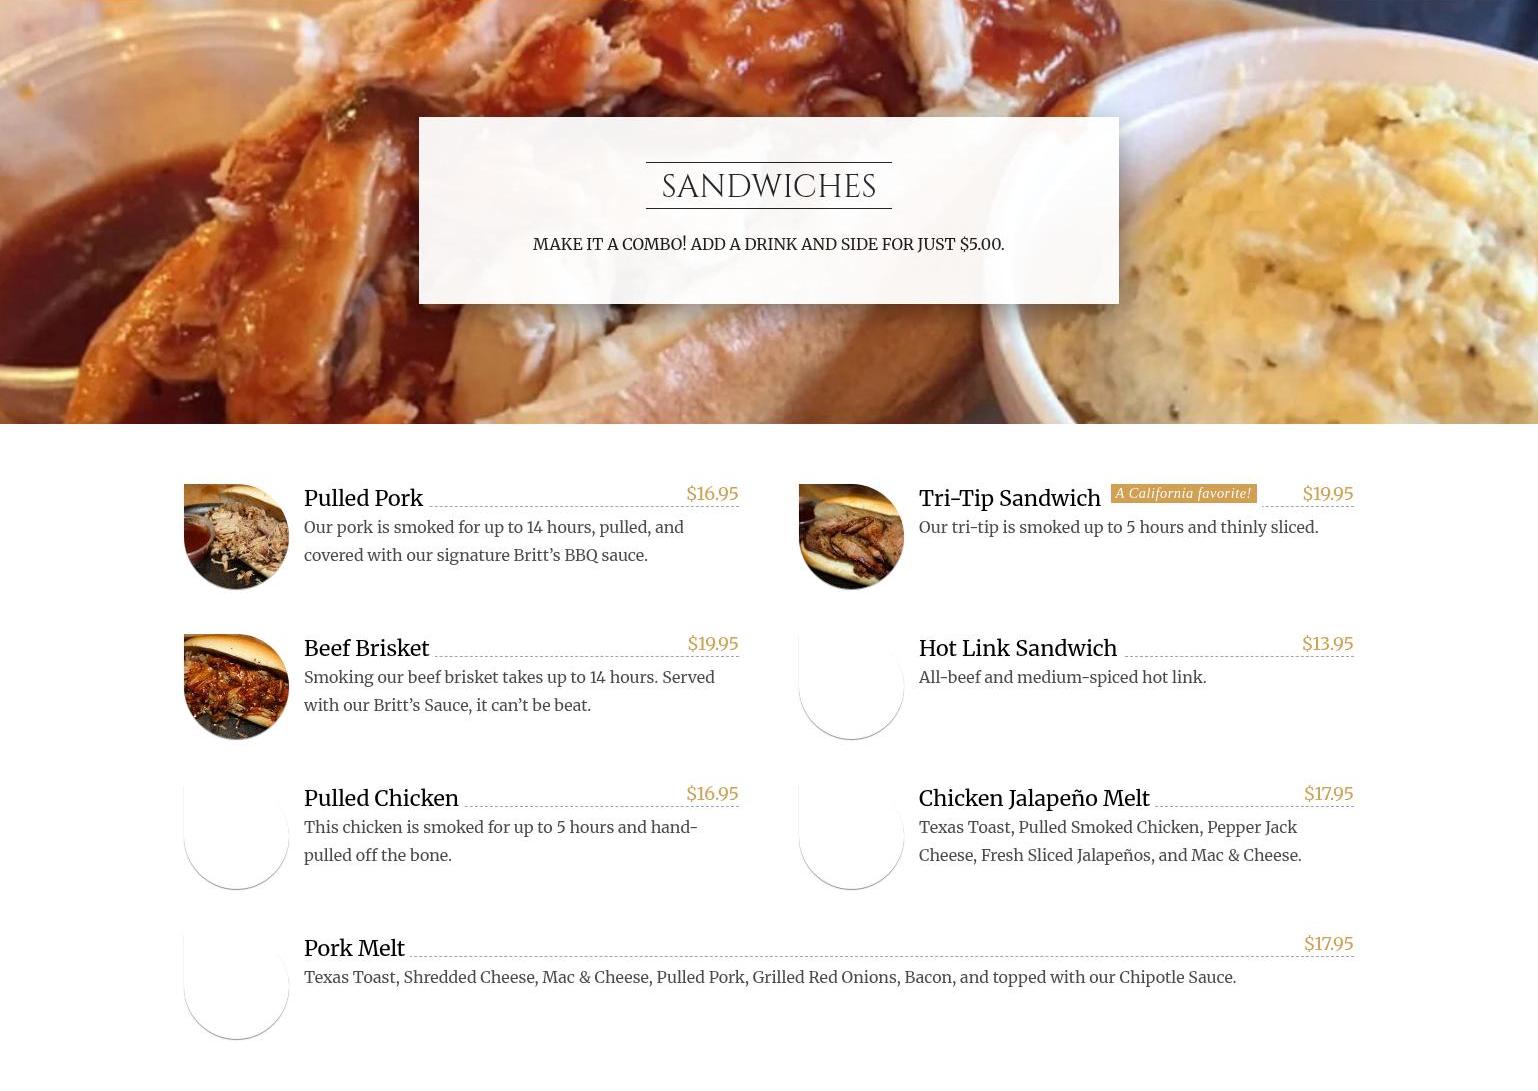Open the Tri-Tip Sandwich photo

tap(851, 536)
